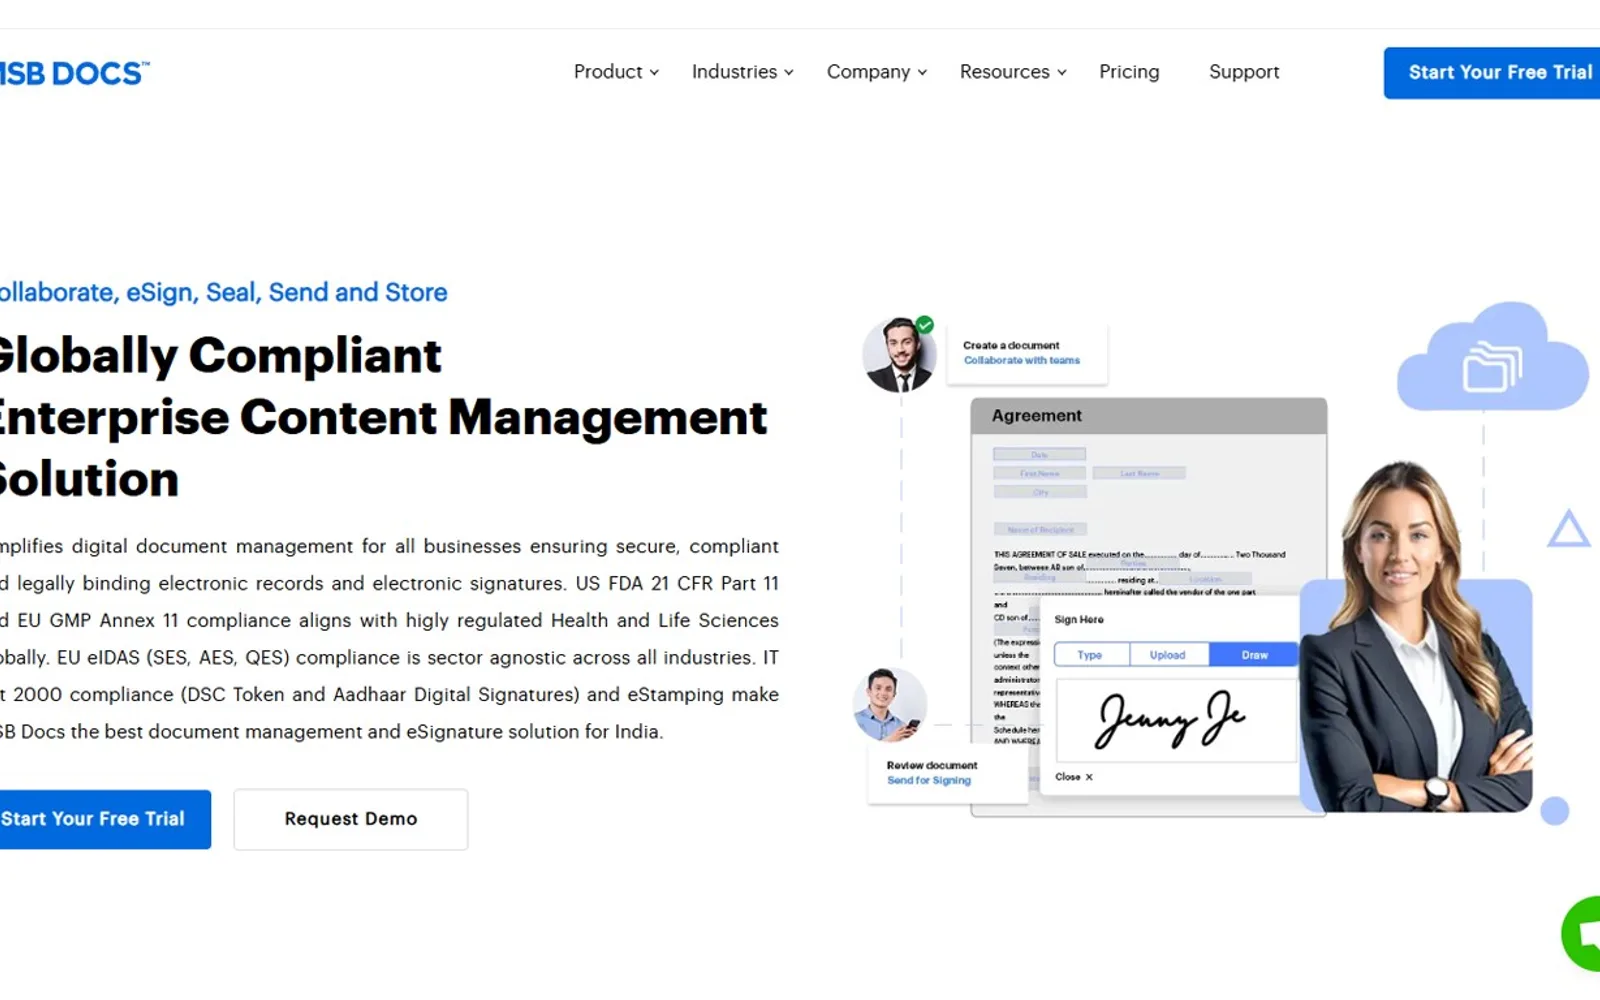The image size is (1600, 1000).
Task: Open the green chat widget icon
Action: pyautogui.click(x=1582, y=934)
